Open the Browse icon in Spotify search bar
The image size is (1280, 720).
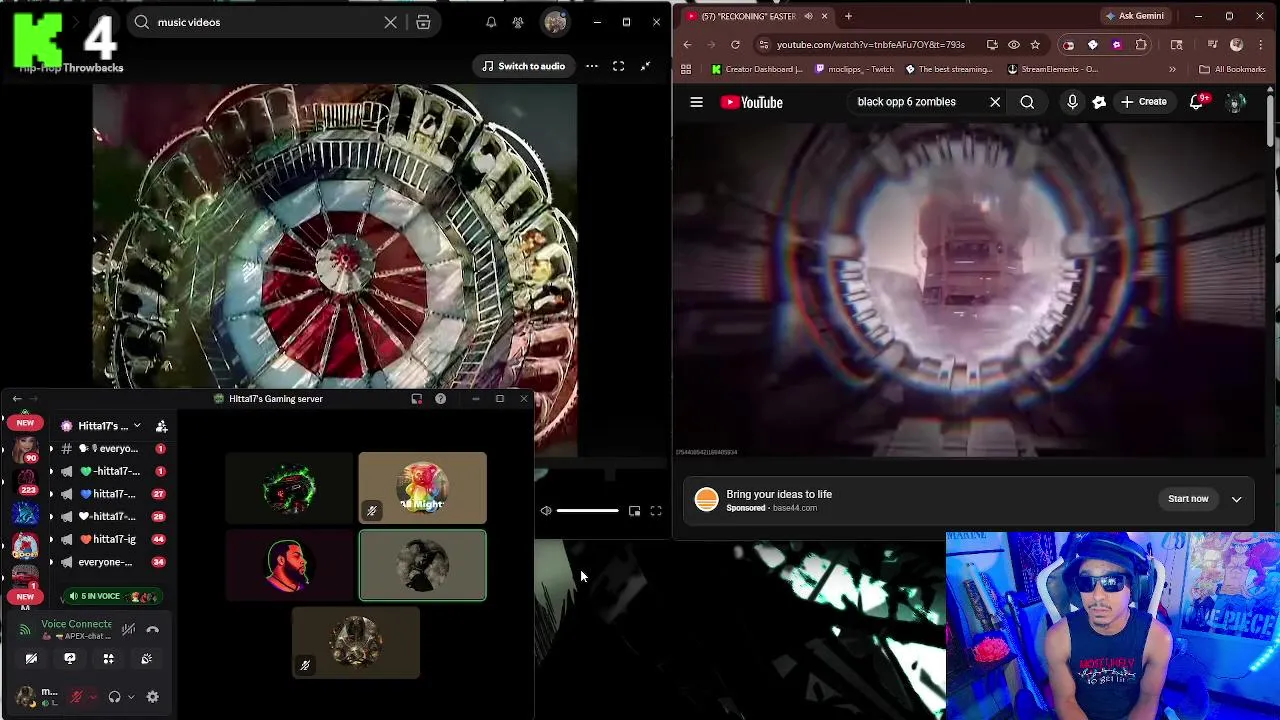coord(423,22)
